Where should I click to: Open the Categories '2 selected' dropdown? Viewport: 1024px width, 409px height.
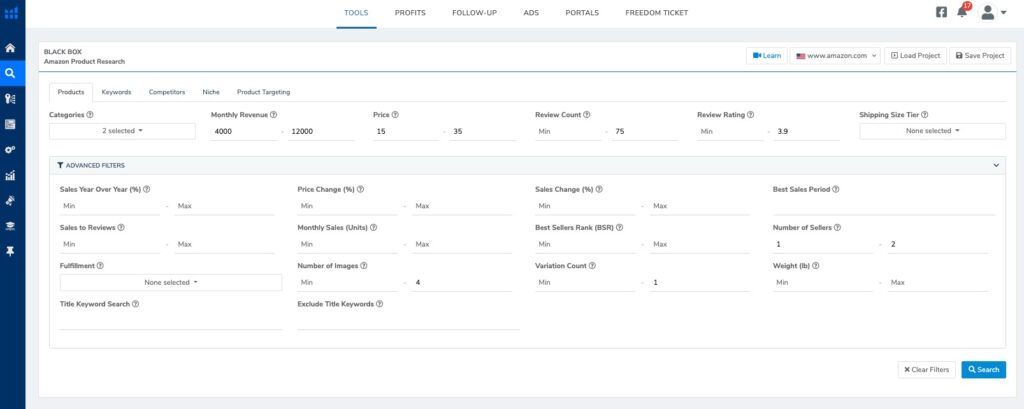tap(122, 131)
